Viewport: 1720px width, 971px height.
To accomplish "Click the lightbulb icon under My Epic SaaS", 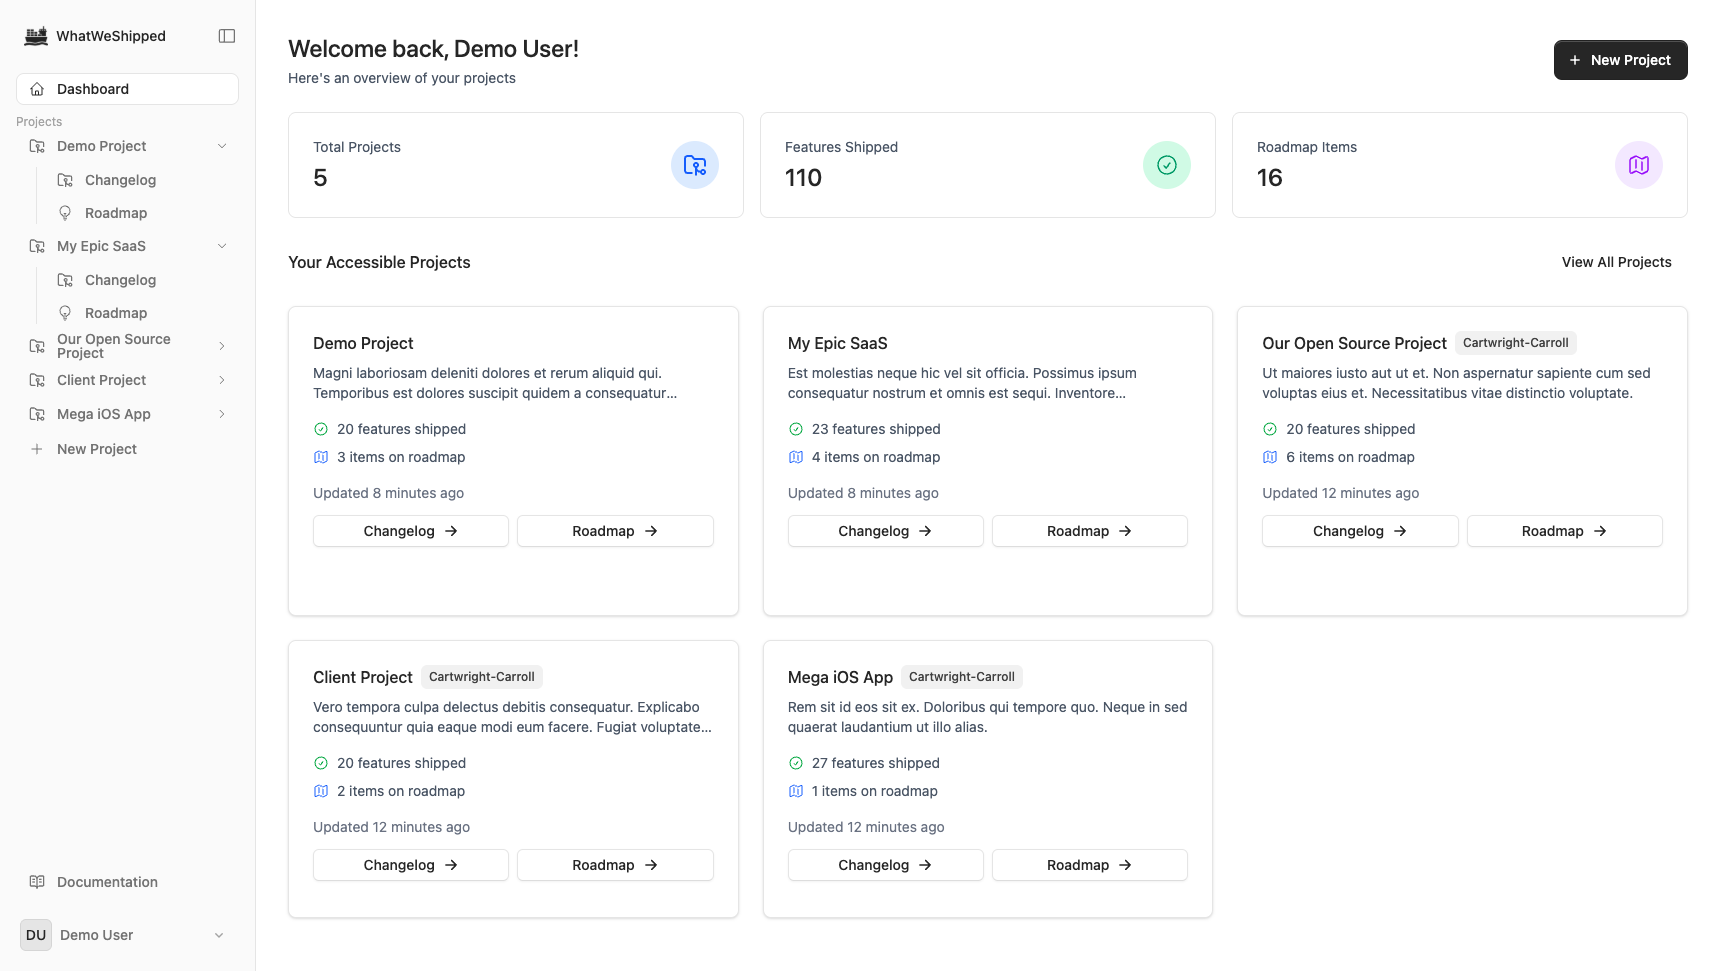I will [65, 313].
